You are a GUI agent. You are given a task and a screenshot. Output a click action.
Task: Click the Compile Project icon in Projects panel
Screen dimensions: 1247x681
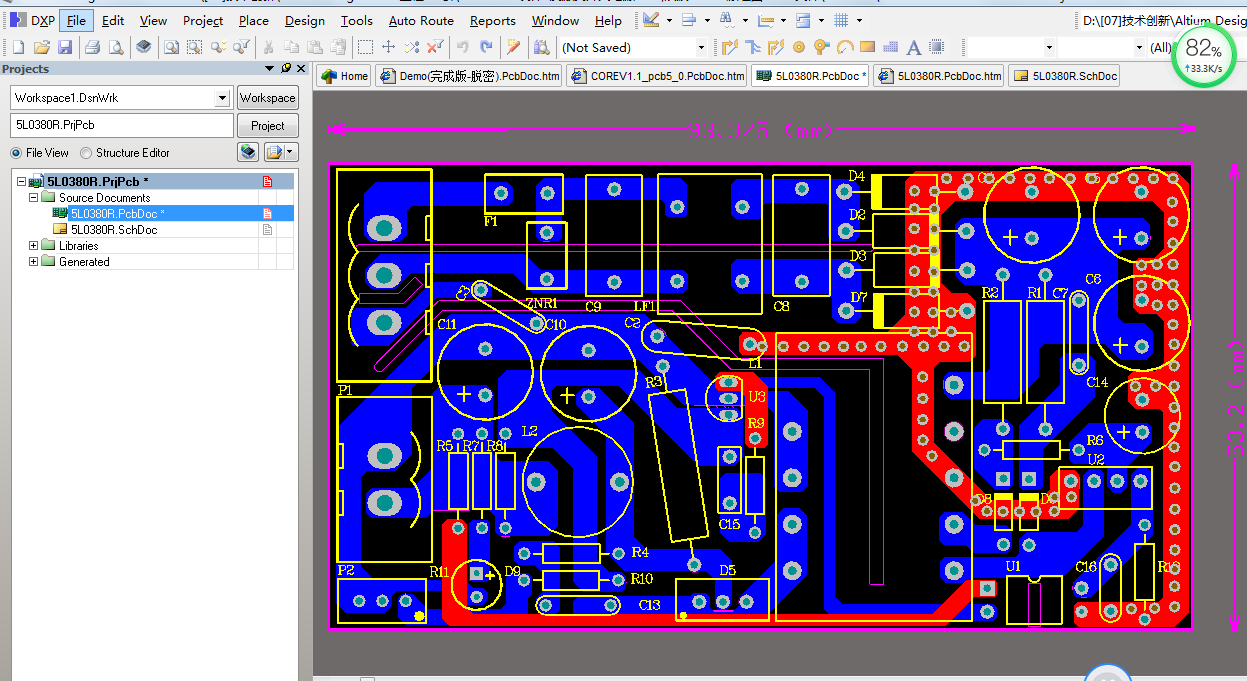tap(248, 152)
